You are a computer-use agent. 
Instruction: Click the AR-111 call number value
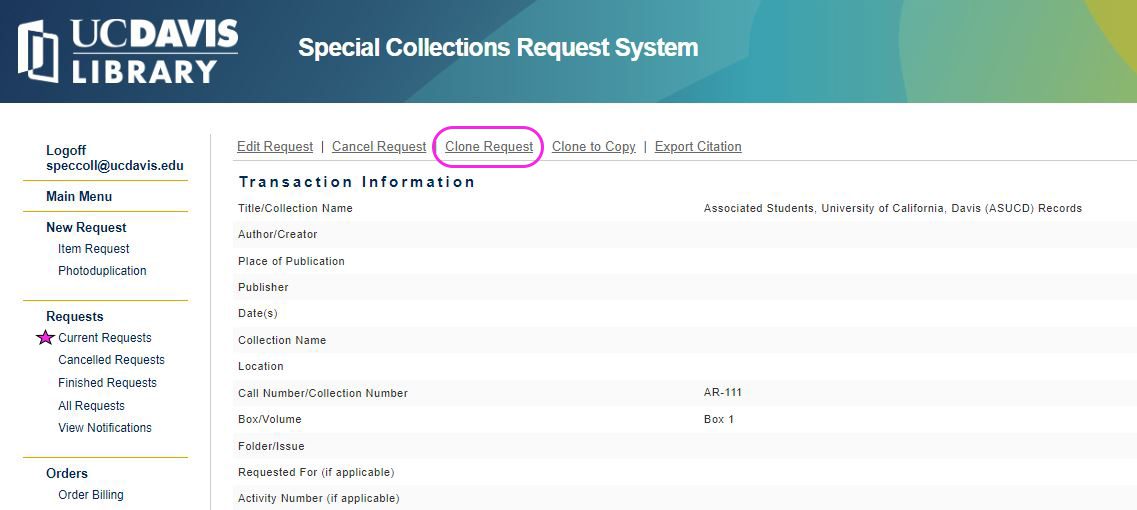(x=723, y=393)
